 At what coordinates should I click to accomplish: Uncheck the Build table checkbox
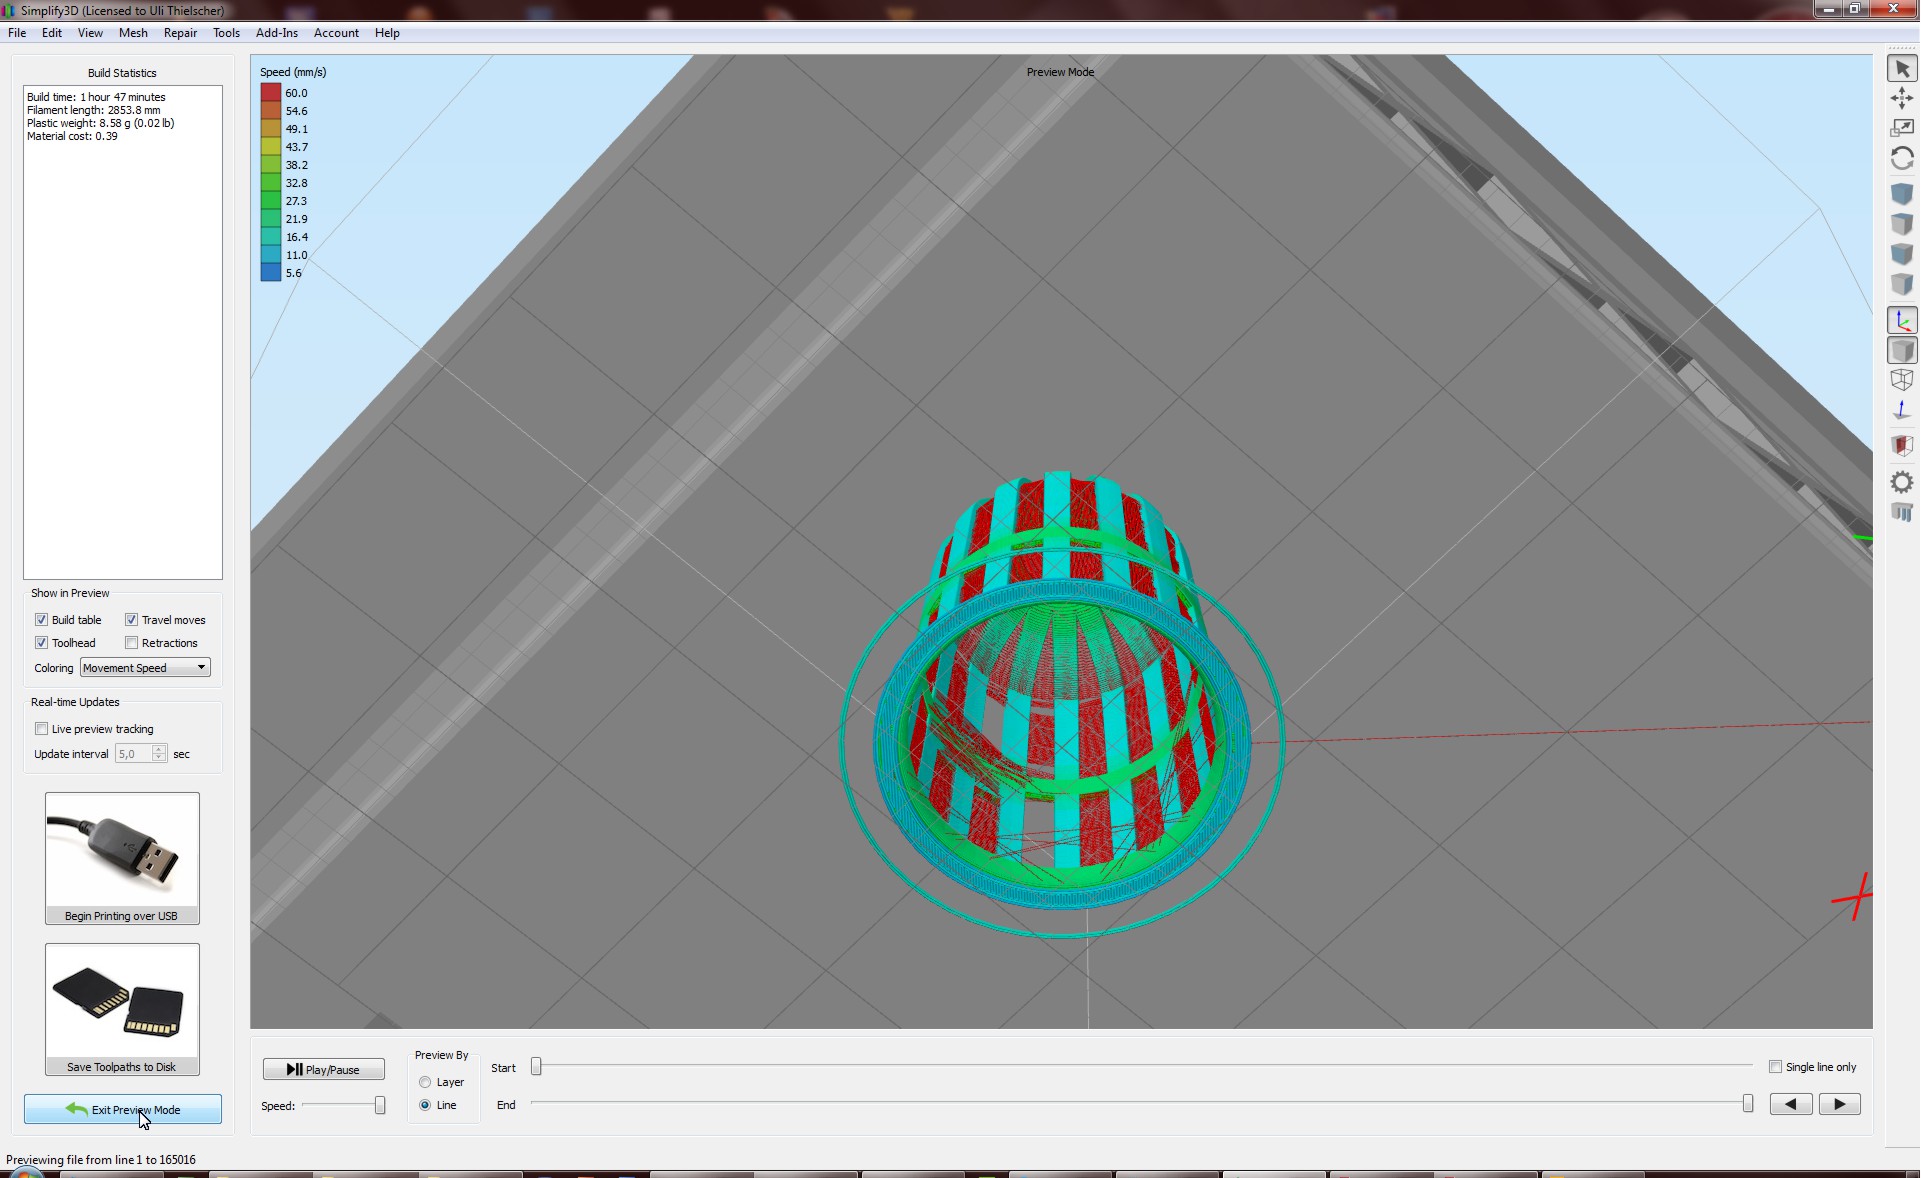coord(41,620)
